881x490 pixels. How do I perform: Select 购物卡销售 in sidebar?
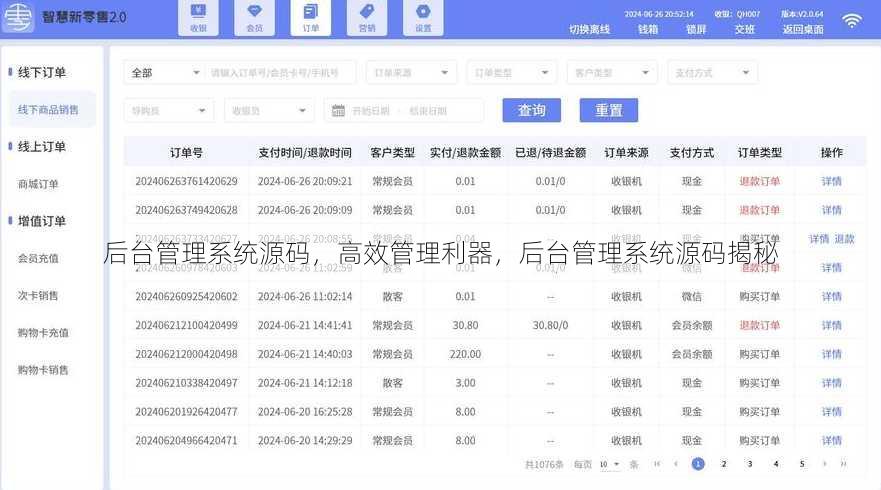click(x=43, y=369)
